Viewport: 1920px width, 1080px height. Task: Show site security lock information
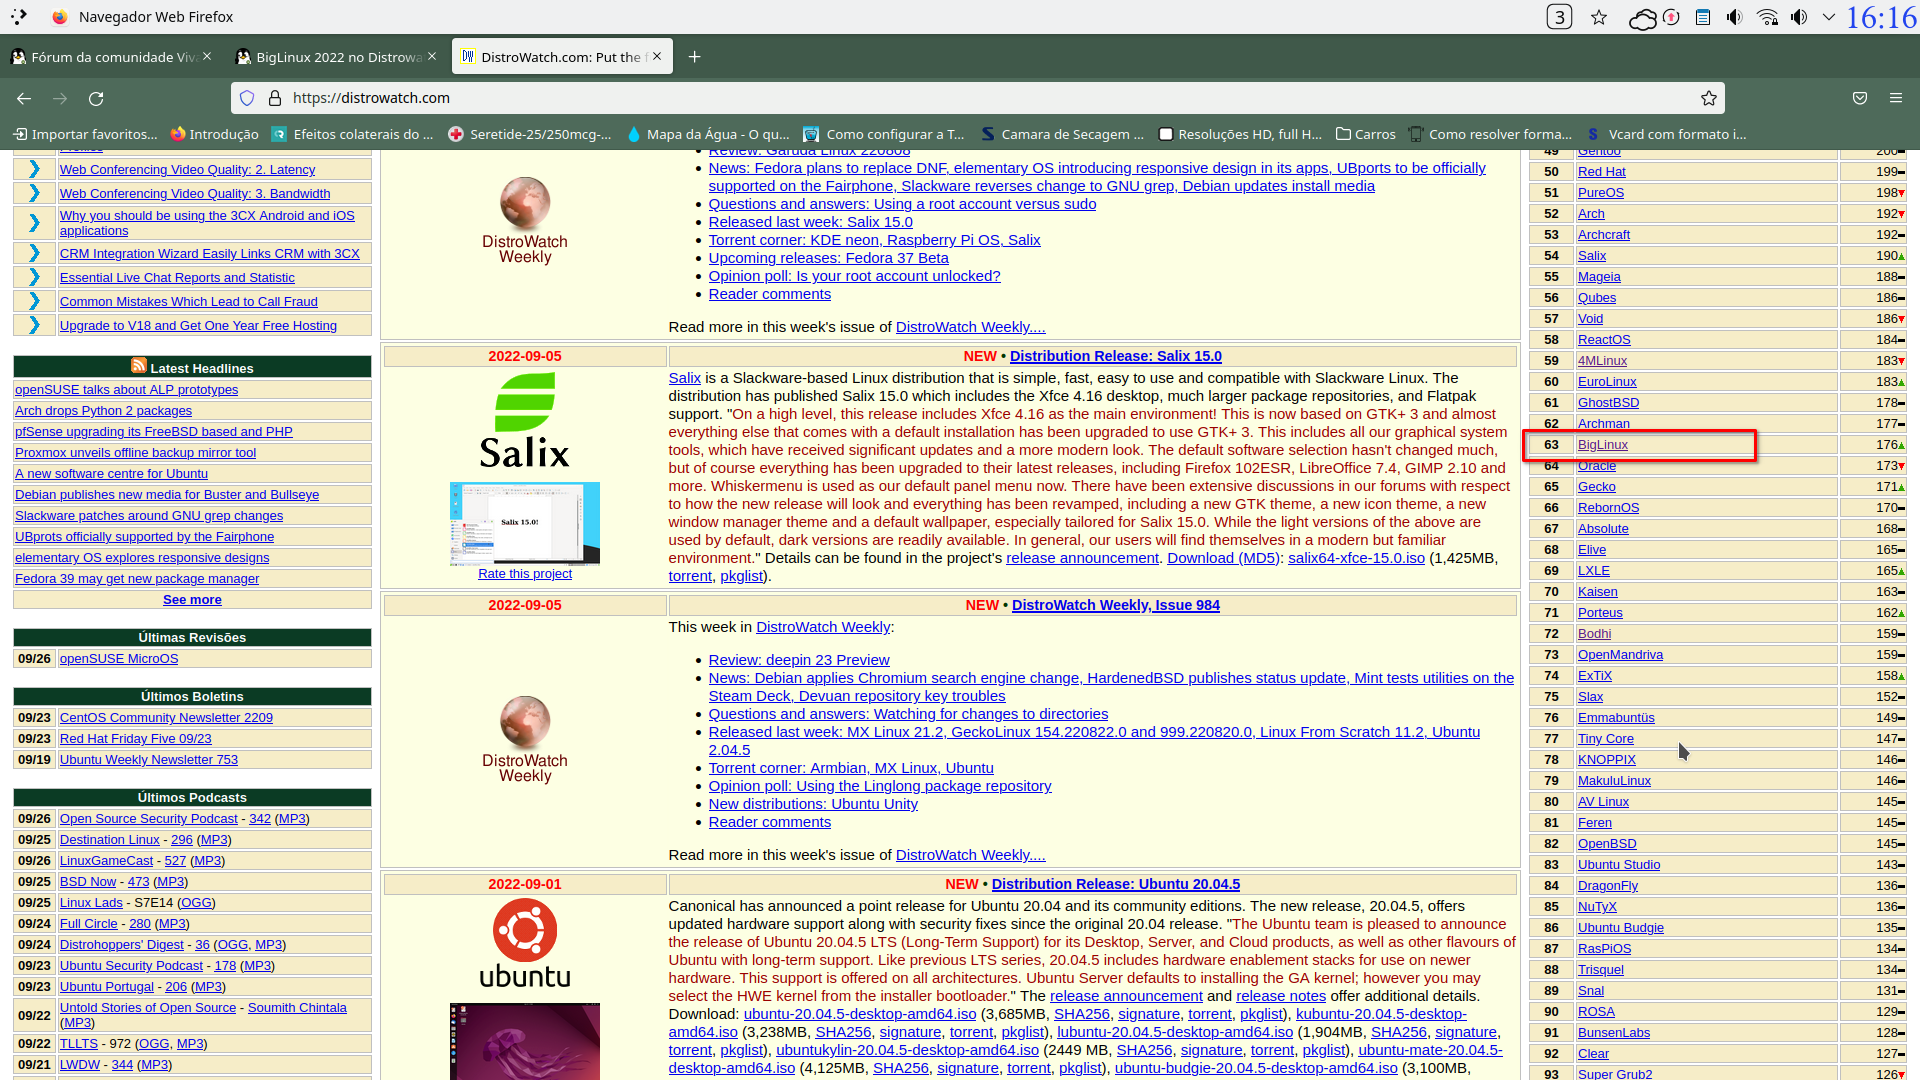[275, 98]
